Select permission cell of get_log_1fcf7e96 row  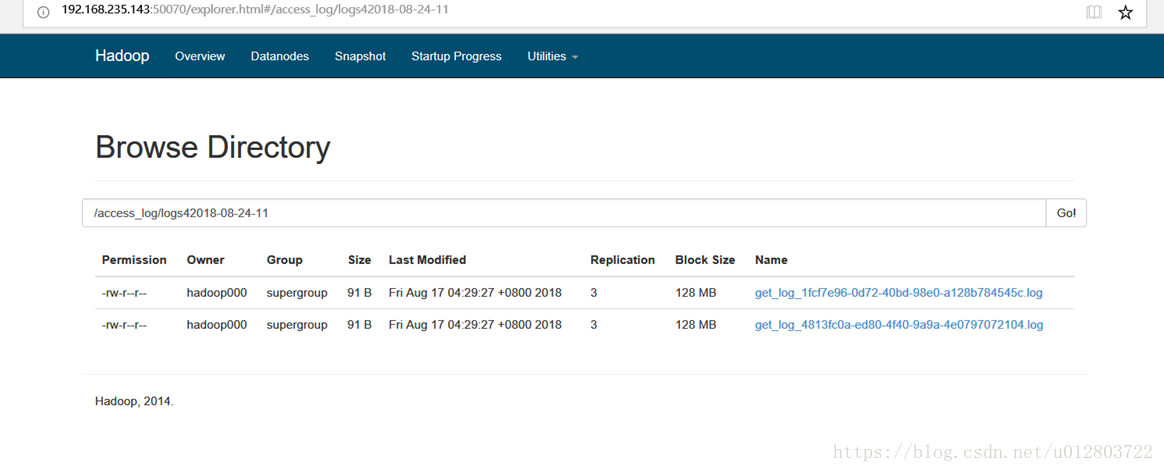click(124, 293)
